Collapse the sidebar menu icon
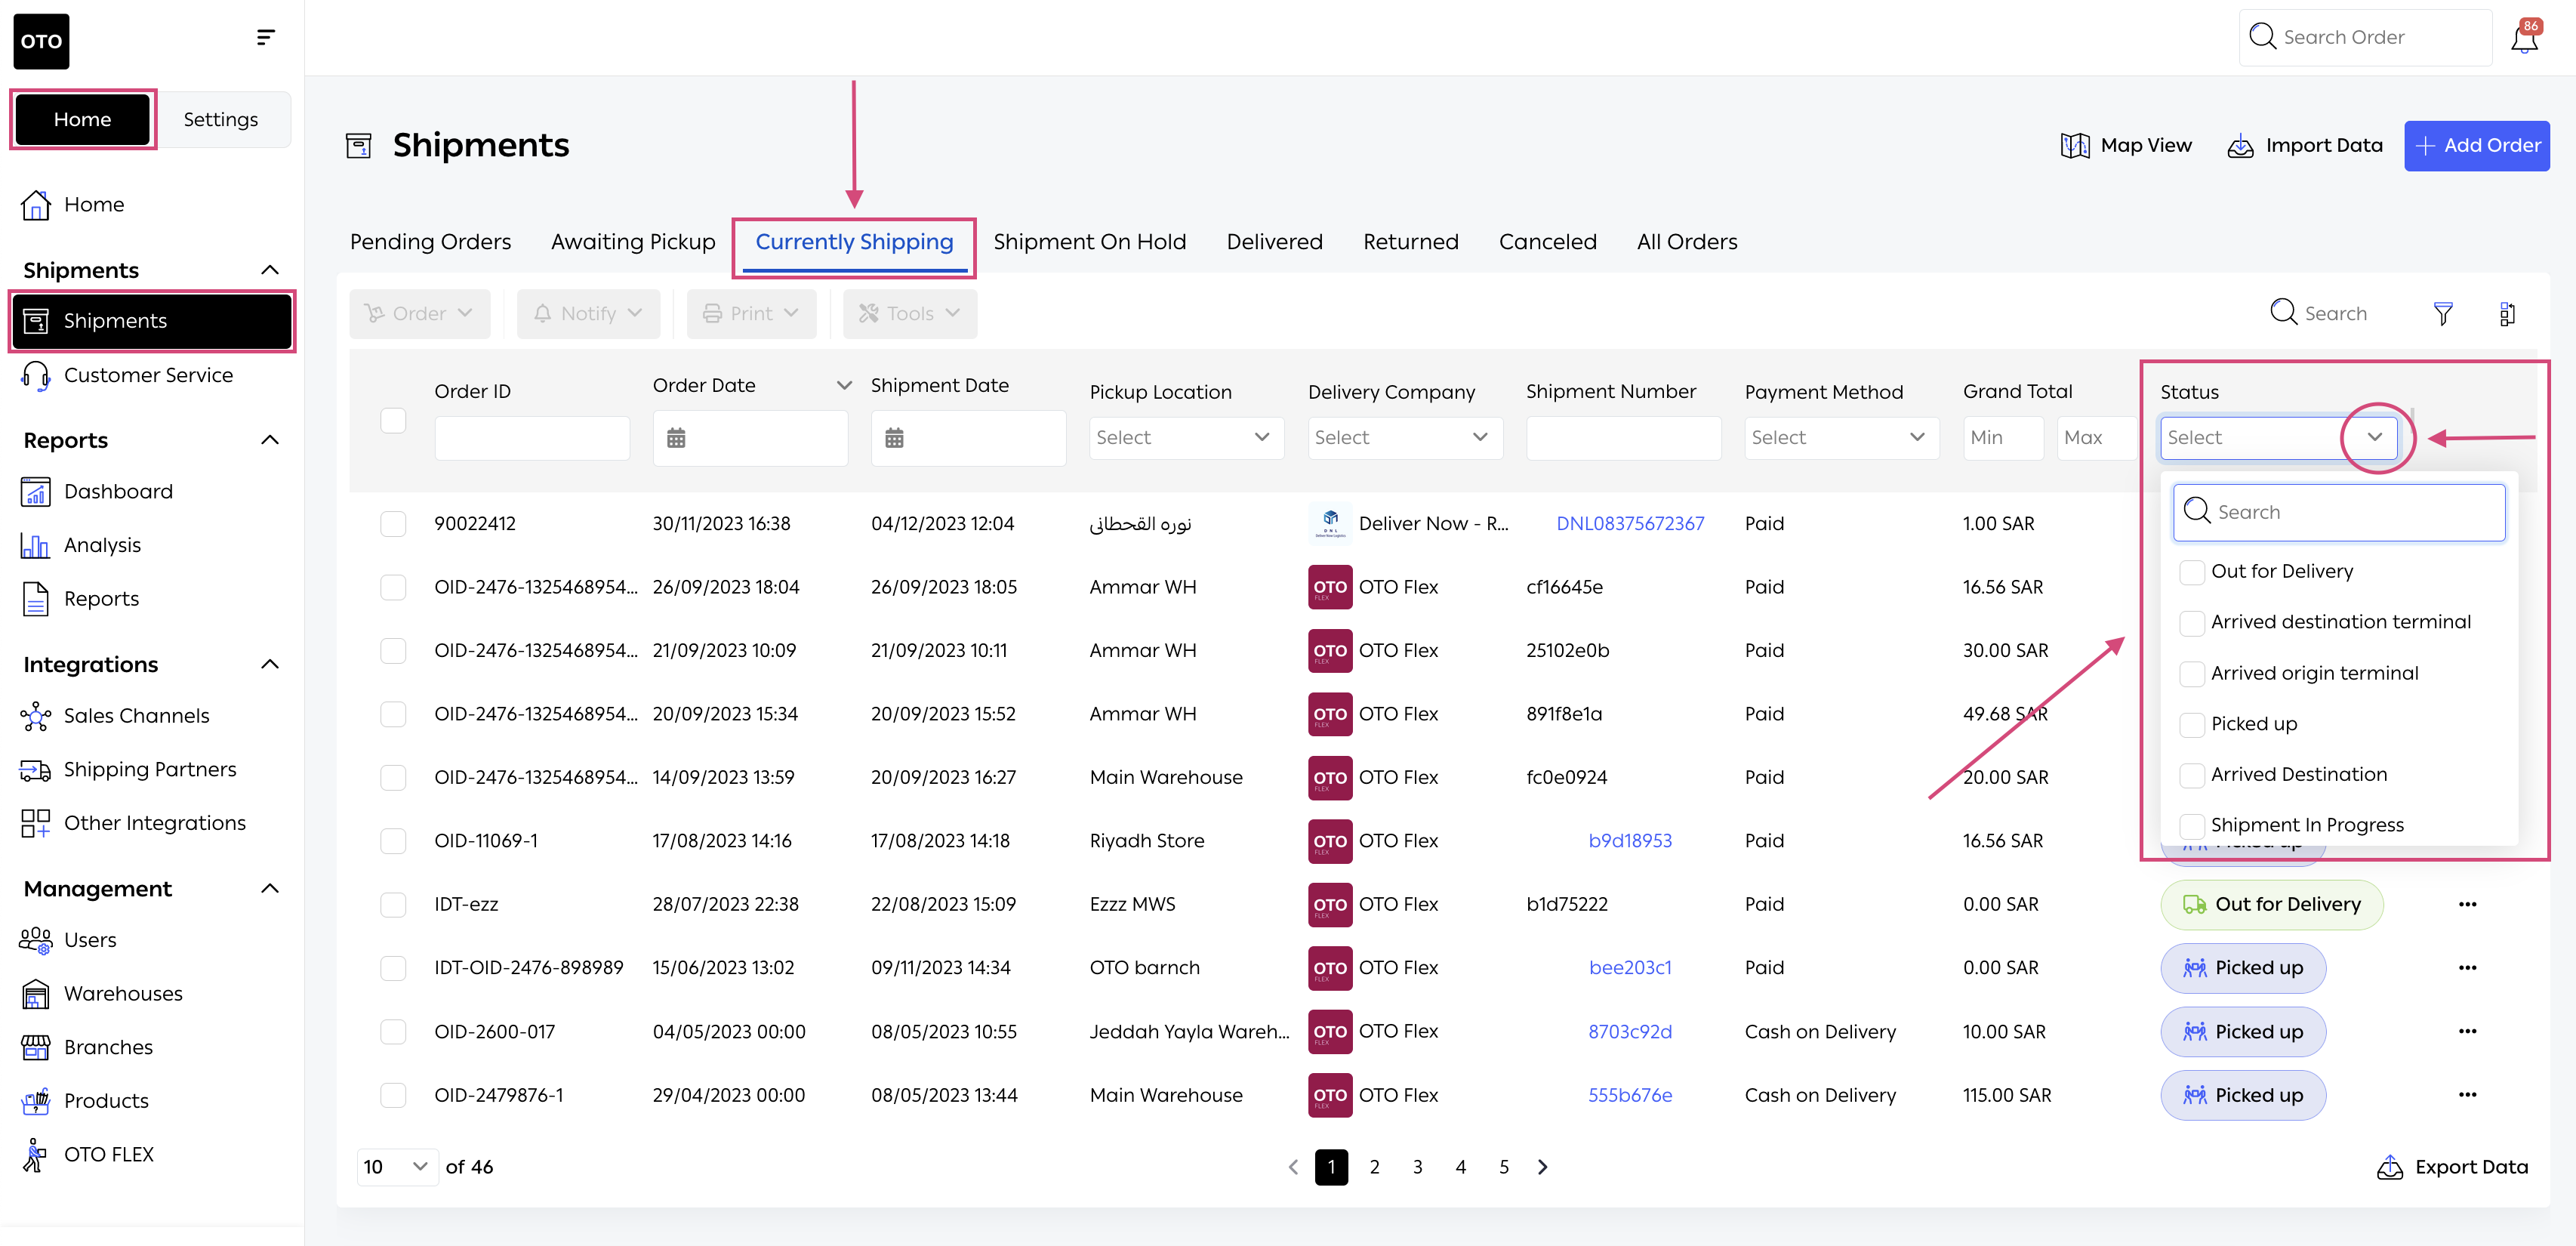The height and width of the screenshot is (1246, 2576). (x=265, y=38)
